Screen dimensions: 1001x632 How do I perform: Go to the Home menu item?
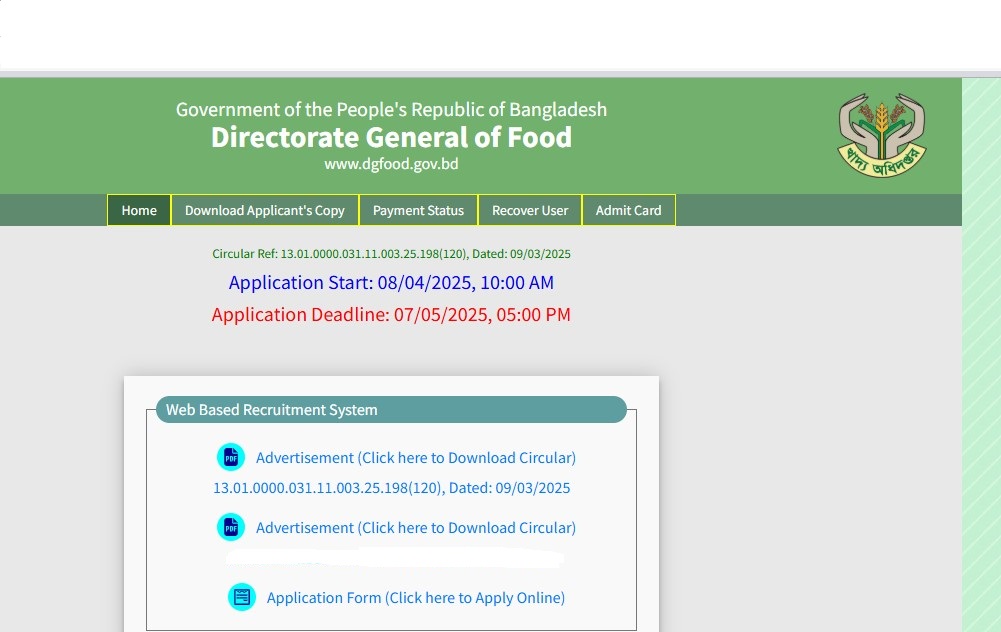click(x=139, y=210)
